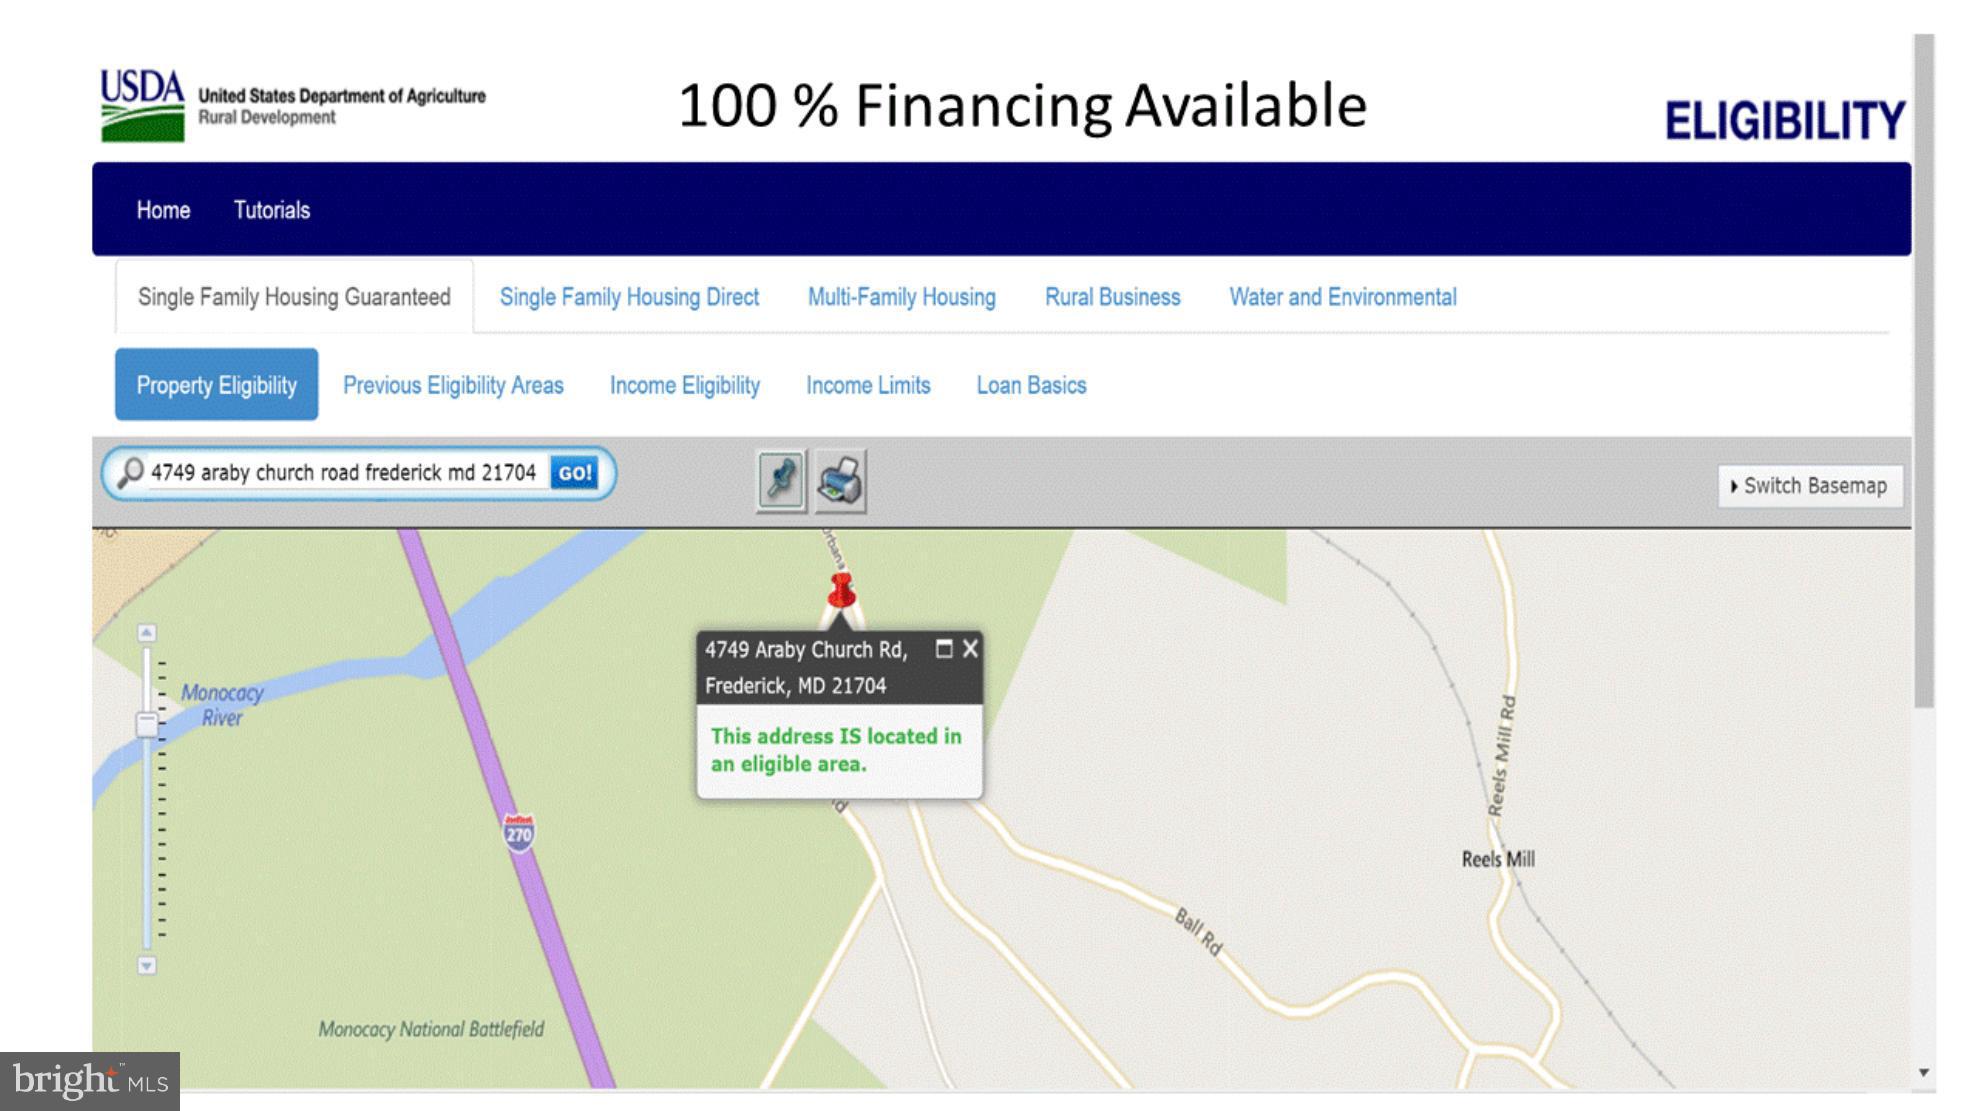Viewport: 1976px width, 1111px height.
Task: Click the pushpin tool icon
Action: pos(781,481)
